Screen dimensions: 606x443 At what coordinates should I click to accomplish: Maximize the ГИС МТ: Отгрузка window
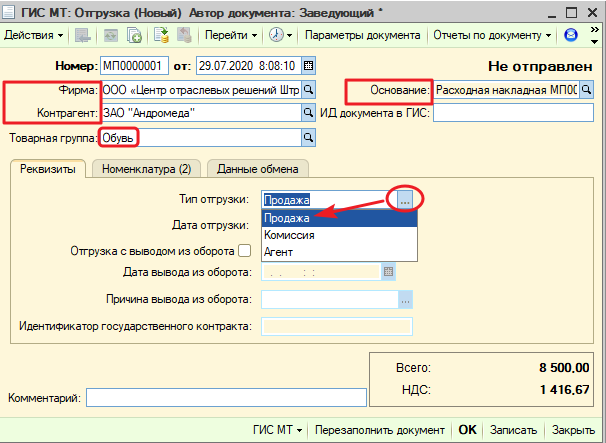(571, 12)
